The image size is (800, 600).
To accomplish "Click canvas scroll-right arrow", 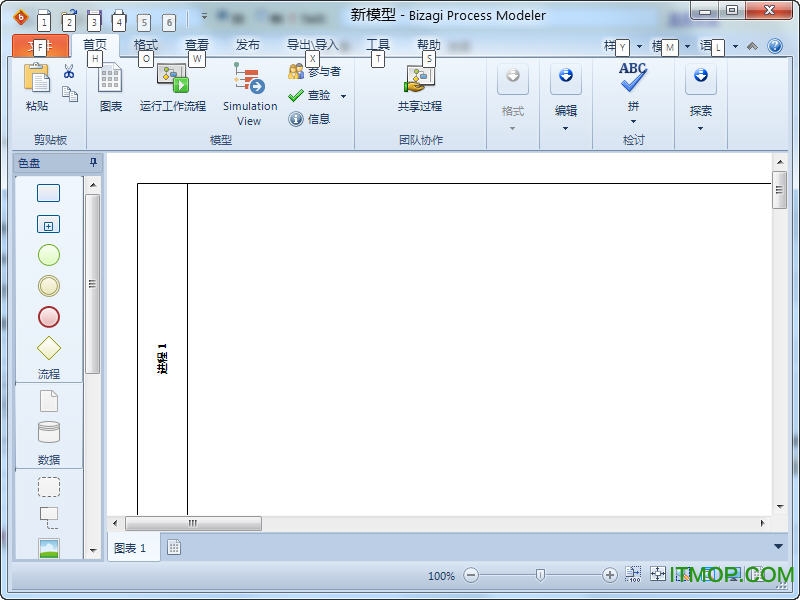I will [763, 523].
